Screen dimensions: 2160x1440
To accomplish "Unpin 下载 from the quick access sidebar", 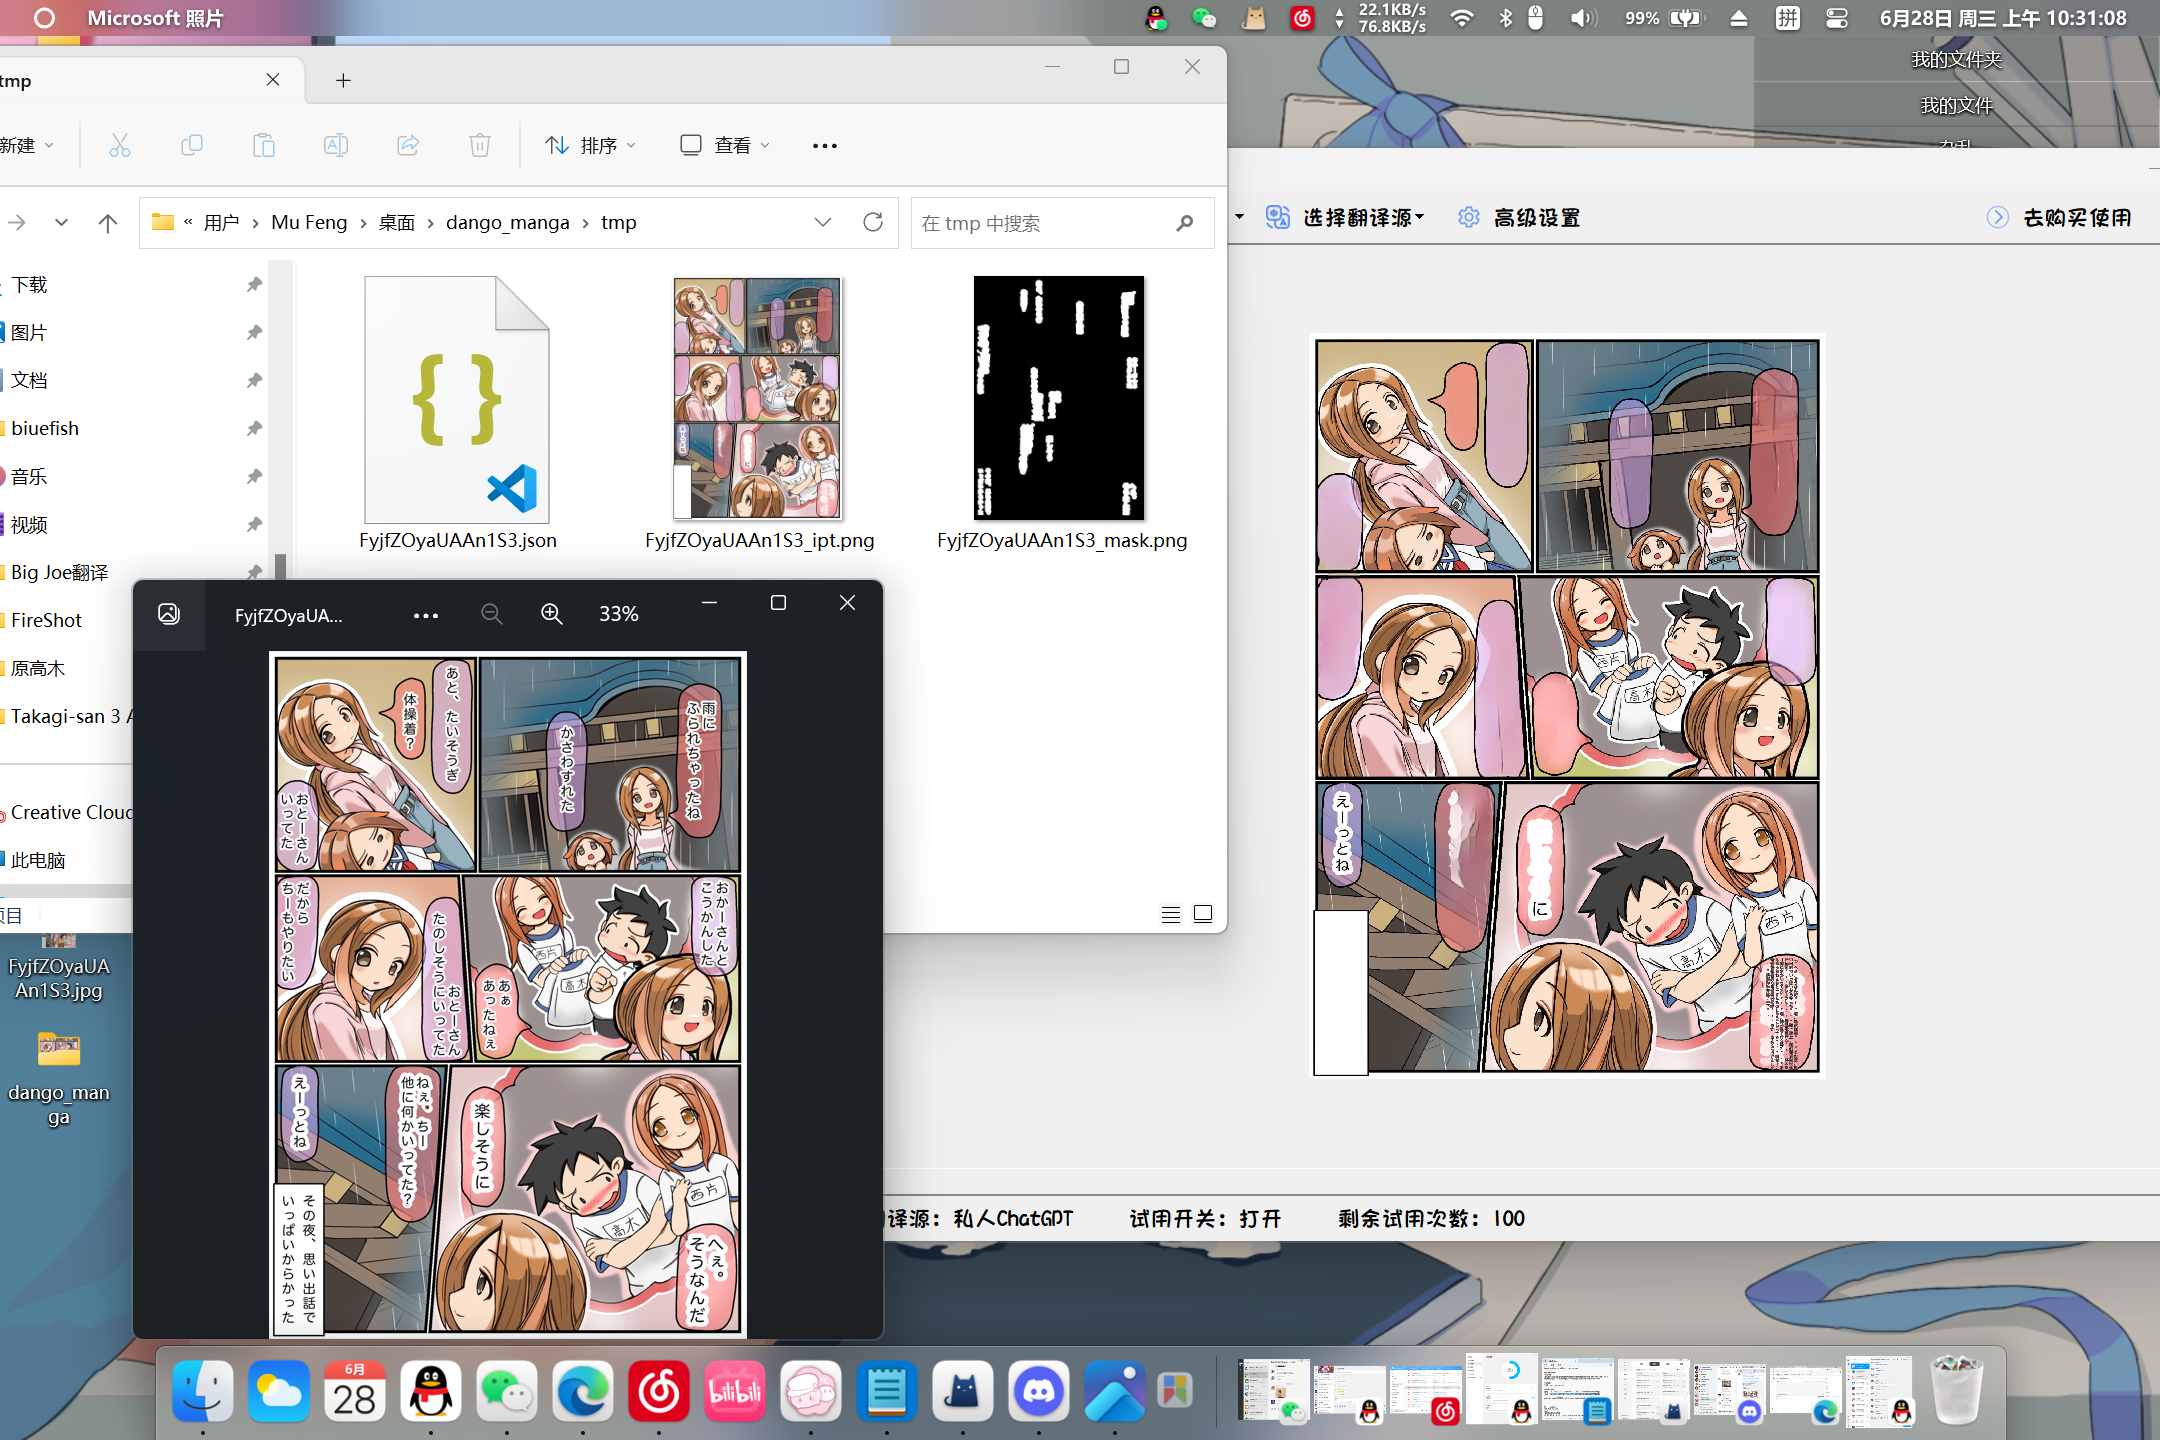I will point(254,285).
